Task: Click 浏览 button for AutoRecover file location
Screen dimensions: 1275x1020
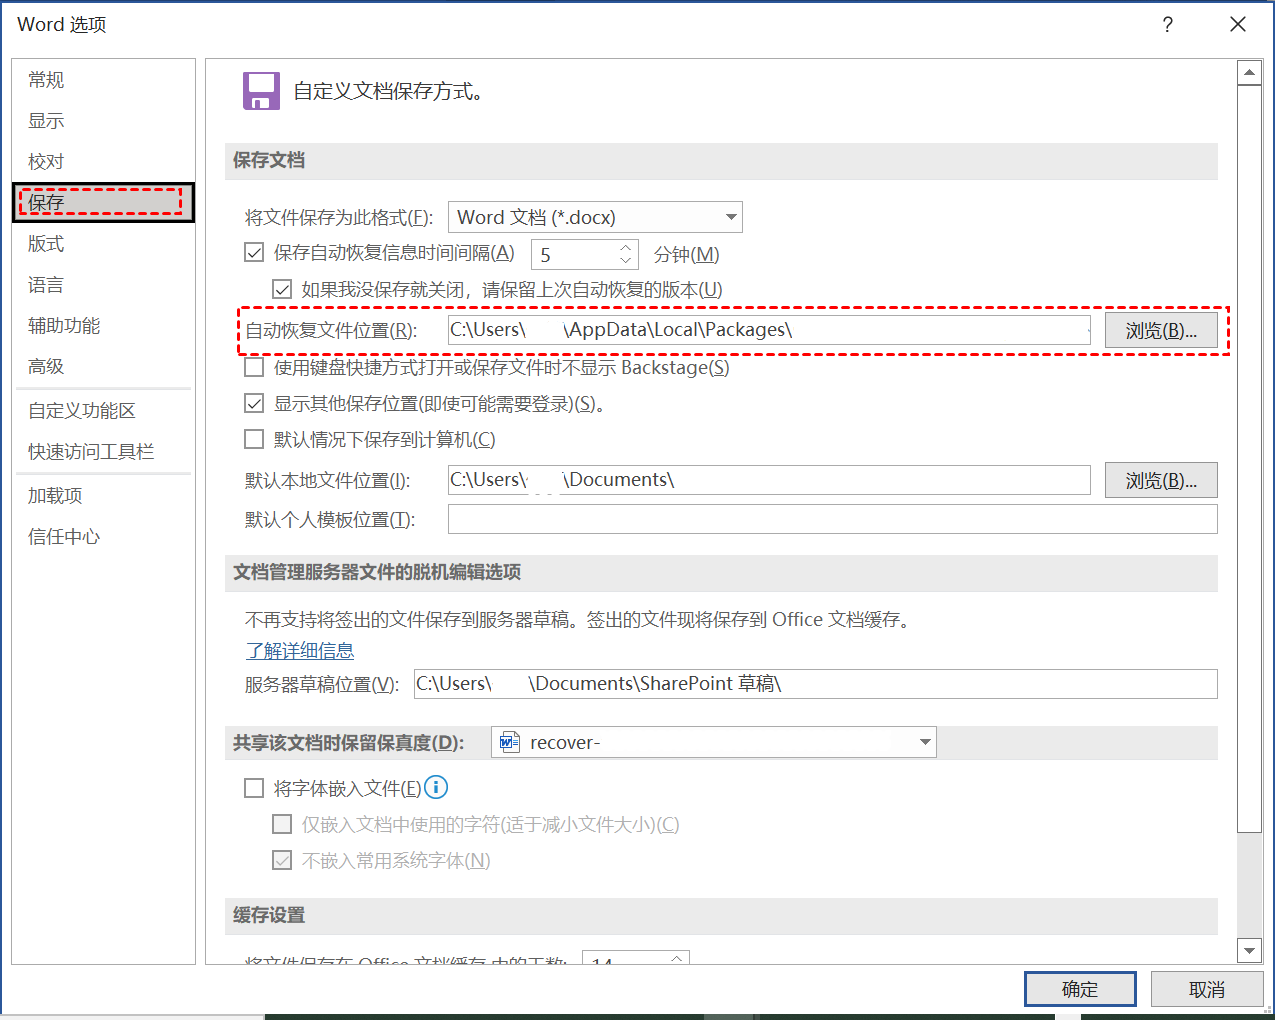Action: coord(1161,330)
